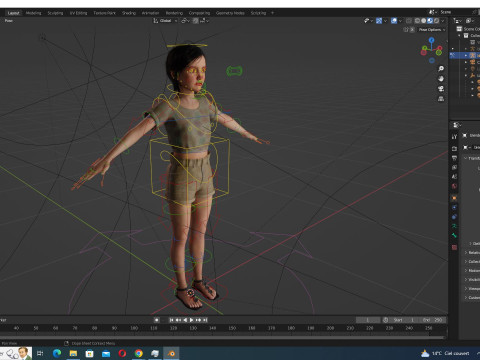The width and height of the screenshot is (480, 360).
Task: Click the pan view hand icon
Action: [x=441, y=79]
